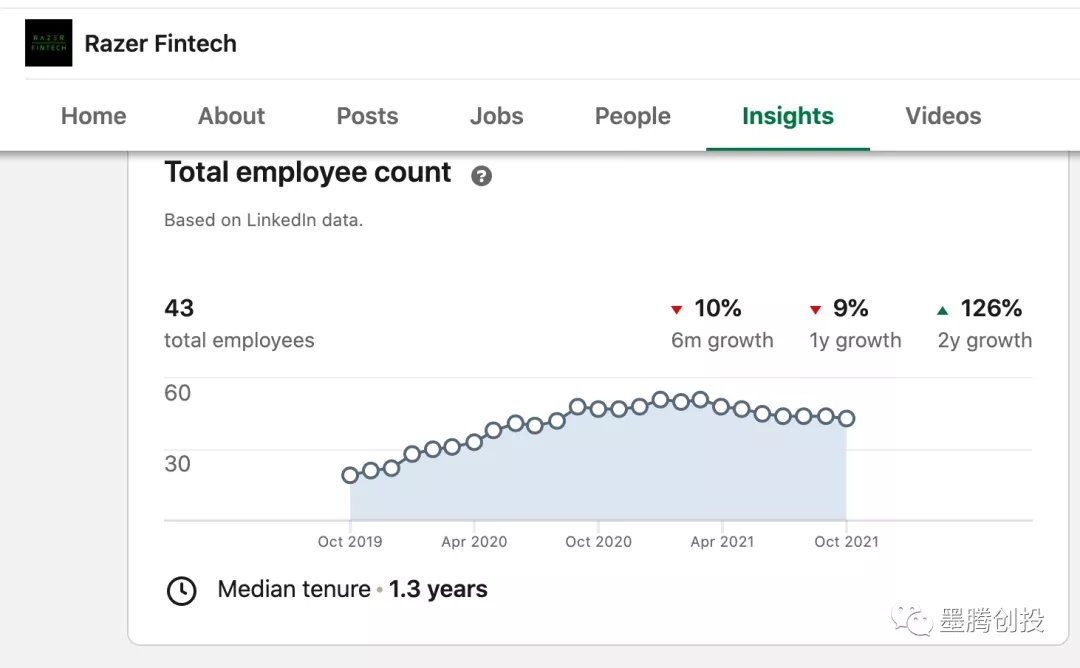The height and width of the screenshot is (668, 1080).
Task: Switch to the Videos tab
Action: click(x=943, y=116)
